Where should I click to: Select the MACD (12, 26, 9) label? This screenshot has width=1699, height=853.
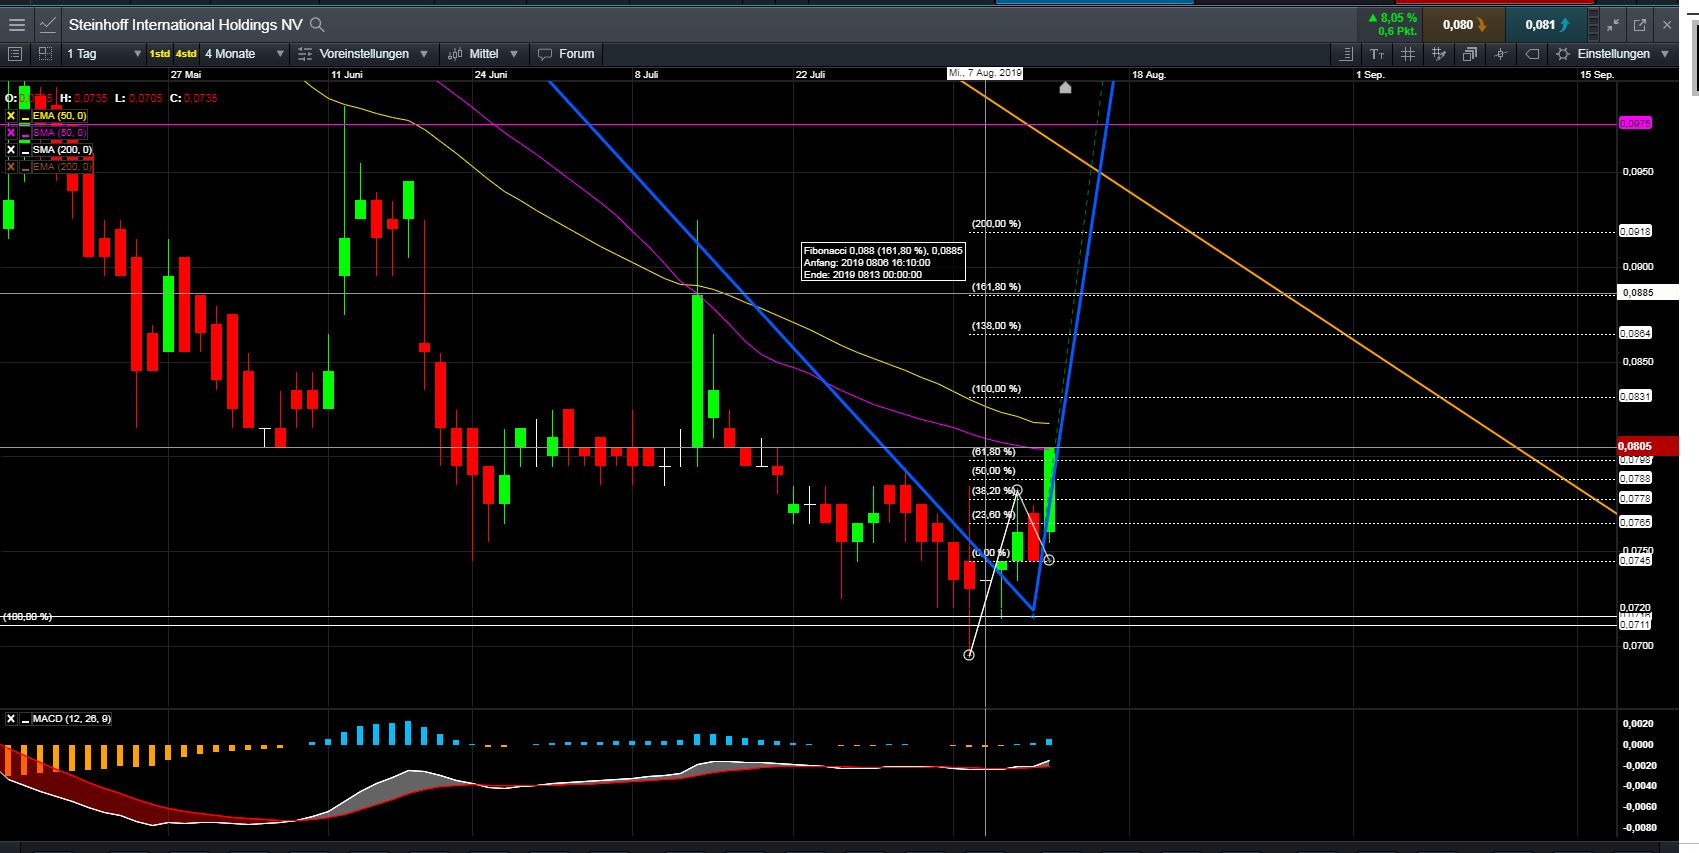tap(72, 719)
